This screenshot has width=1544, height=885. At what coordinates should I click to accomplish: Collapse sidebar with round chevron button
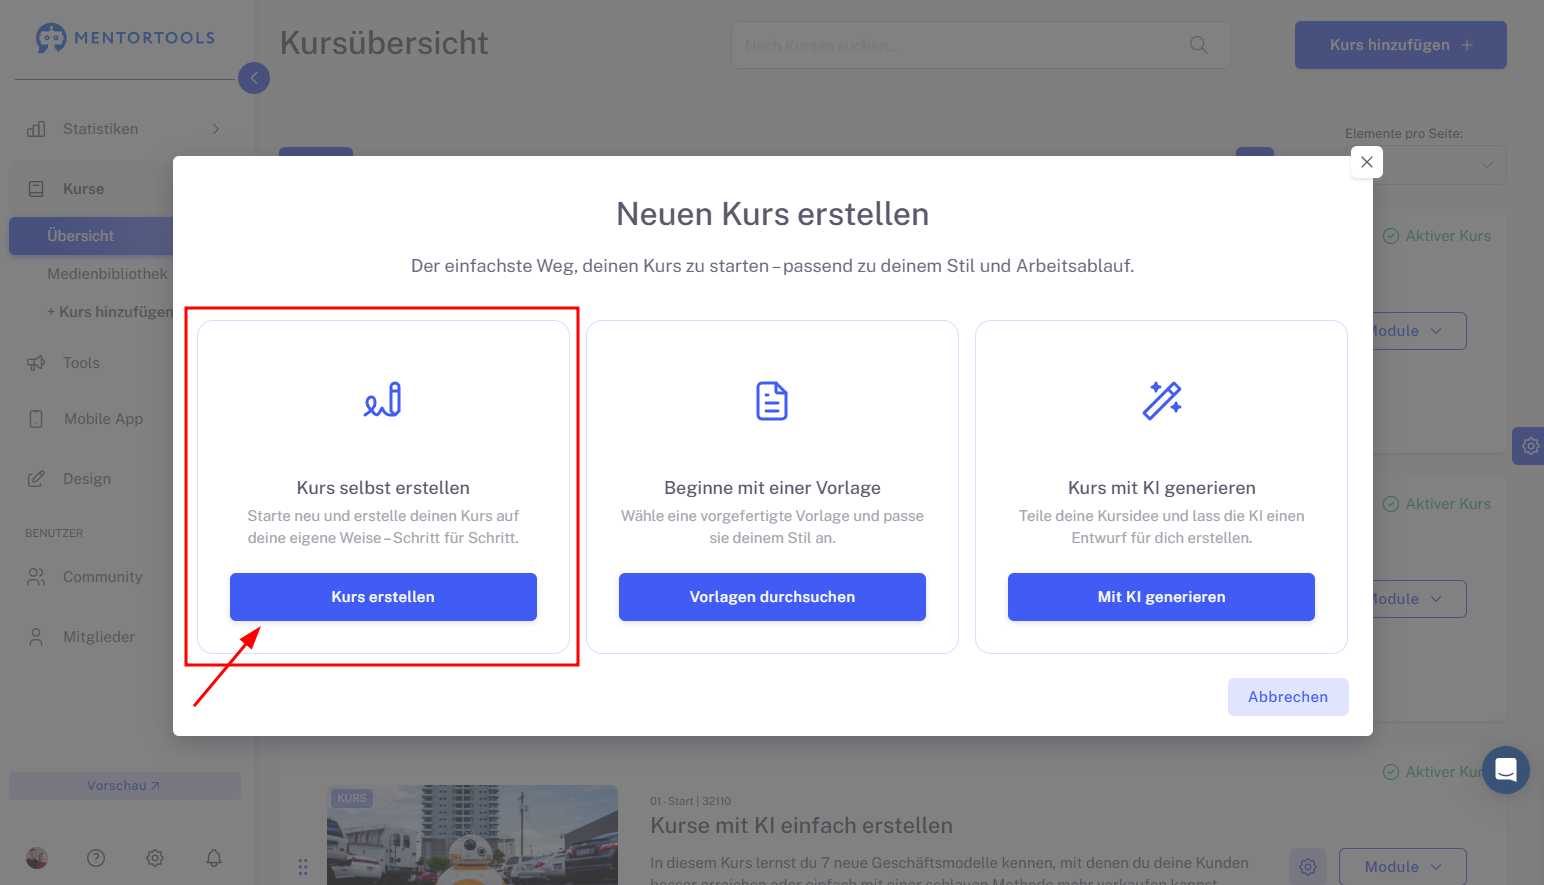tap(254, 78)
